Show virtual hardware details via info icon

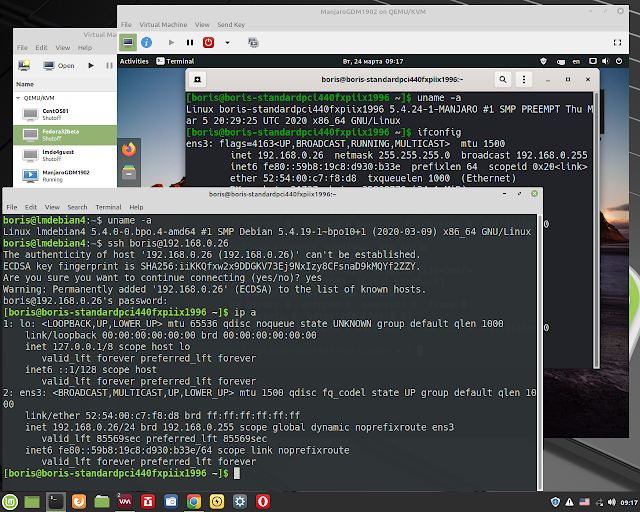pyautogui.click(x=147, y=42)
